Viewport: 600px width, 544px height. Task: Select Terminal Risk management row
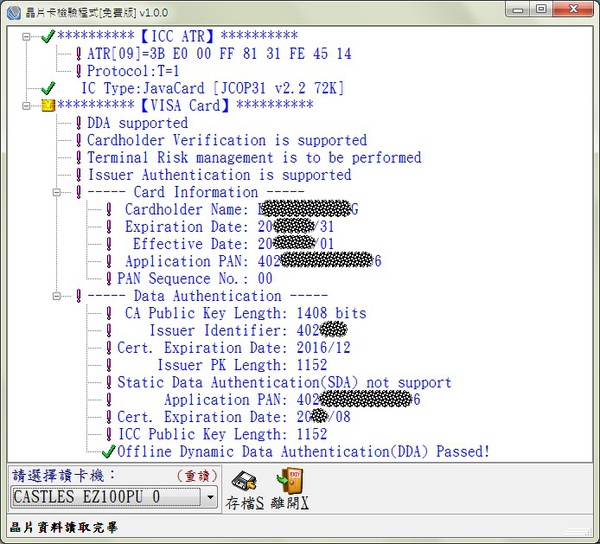point(254,157)
